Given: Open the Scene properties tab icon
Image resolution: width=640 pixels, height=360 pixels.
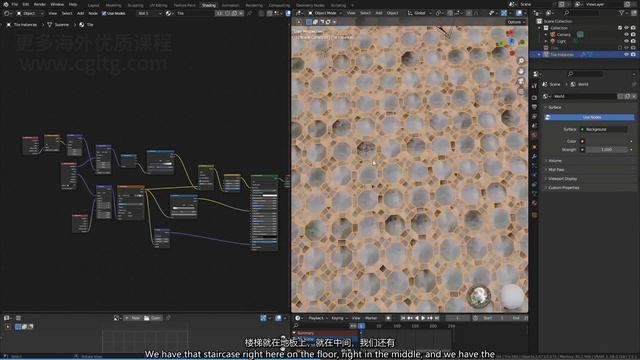Looking at the screenshot, I should pos(534,126).
